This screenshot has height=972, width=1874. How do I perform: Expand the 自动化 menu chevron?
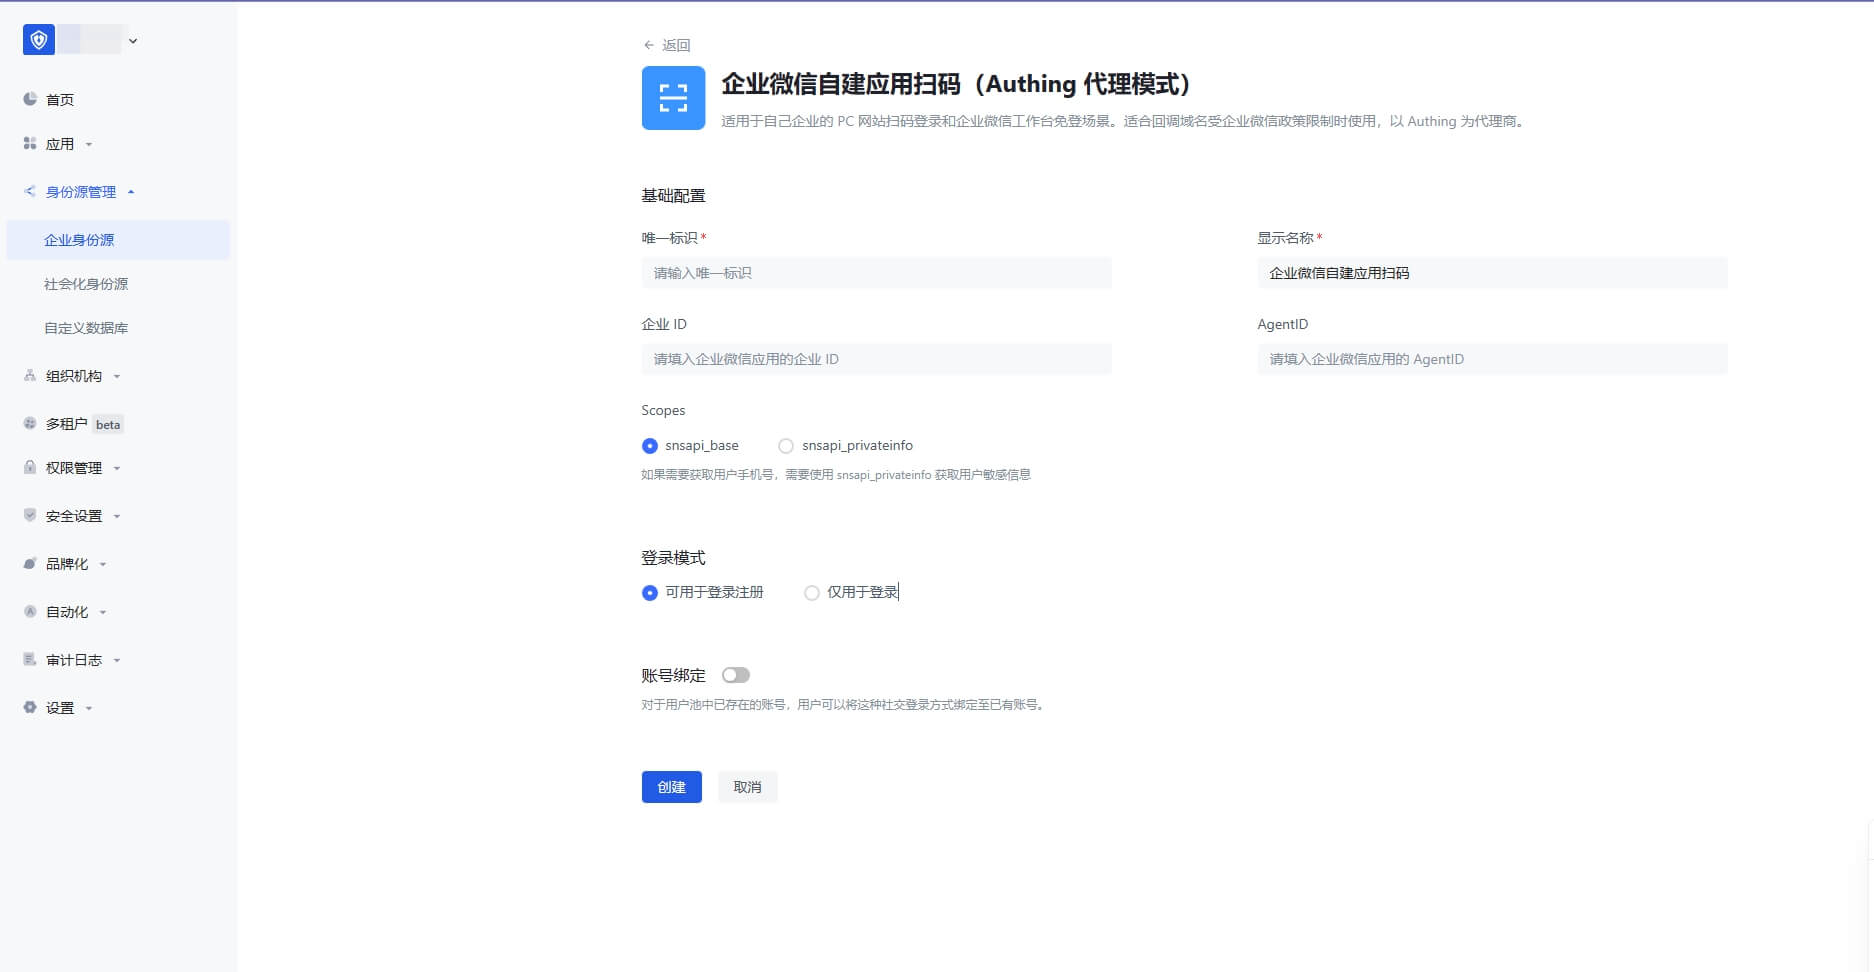point(103,612)
